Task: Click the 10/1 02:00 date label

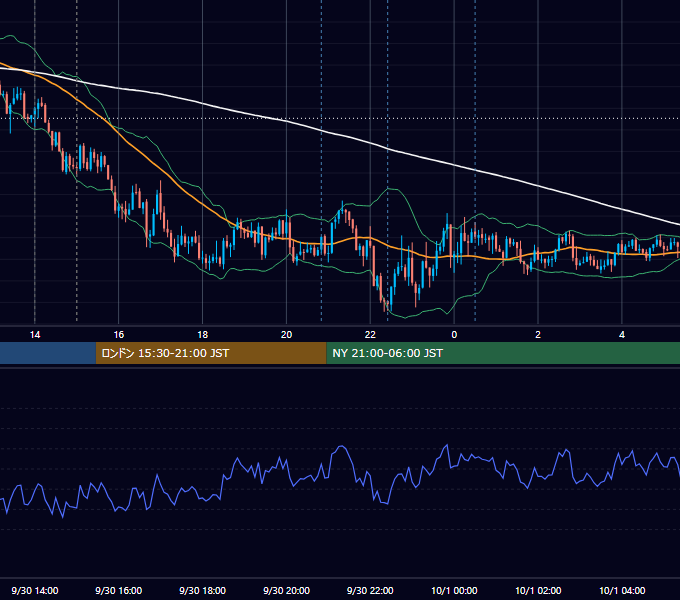Action: coord(538,590)
